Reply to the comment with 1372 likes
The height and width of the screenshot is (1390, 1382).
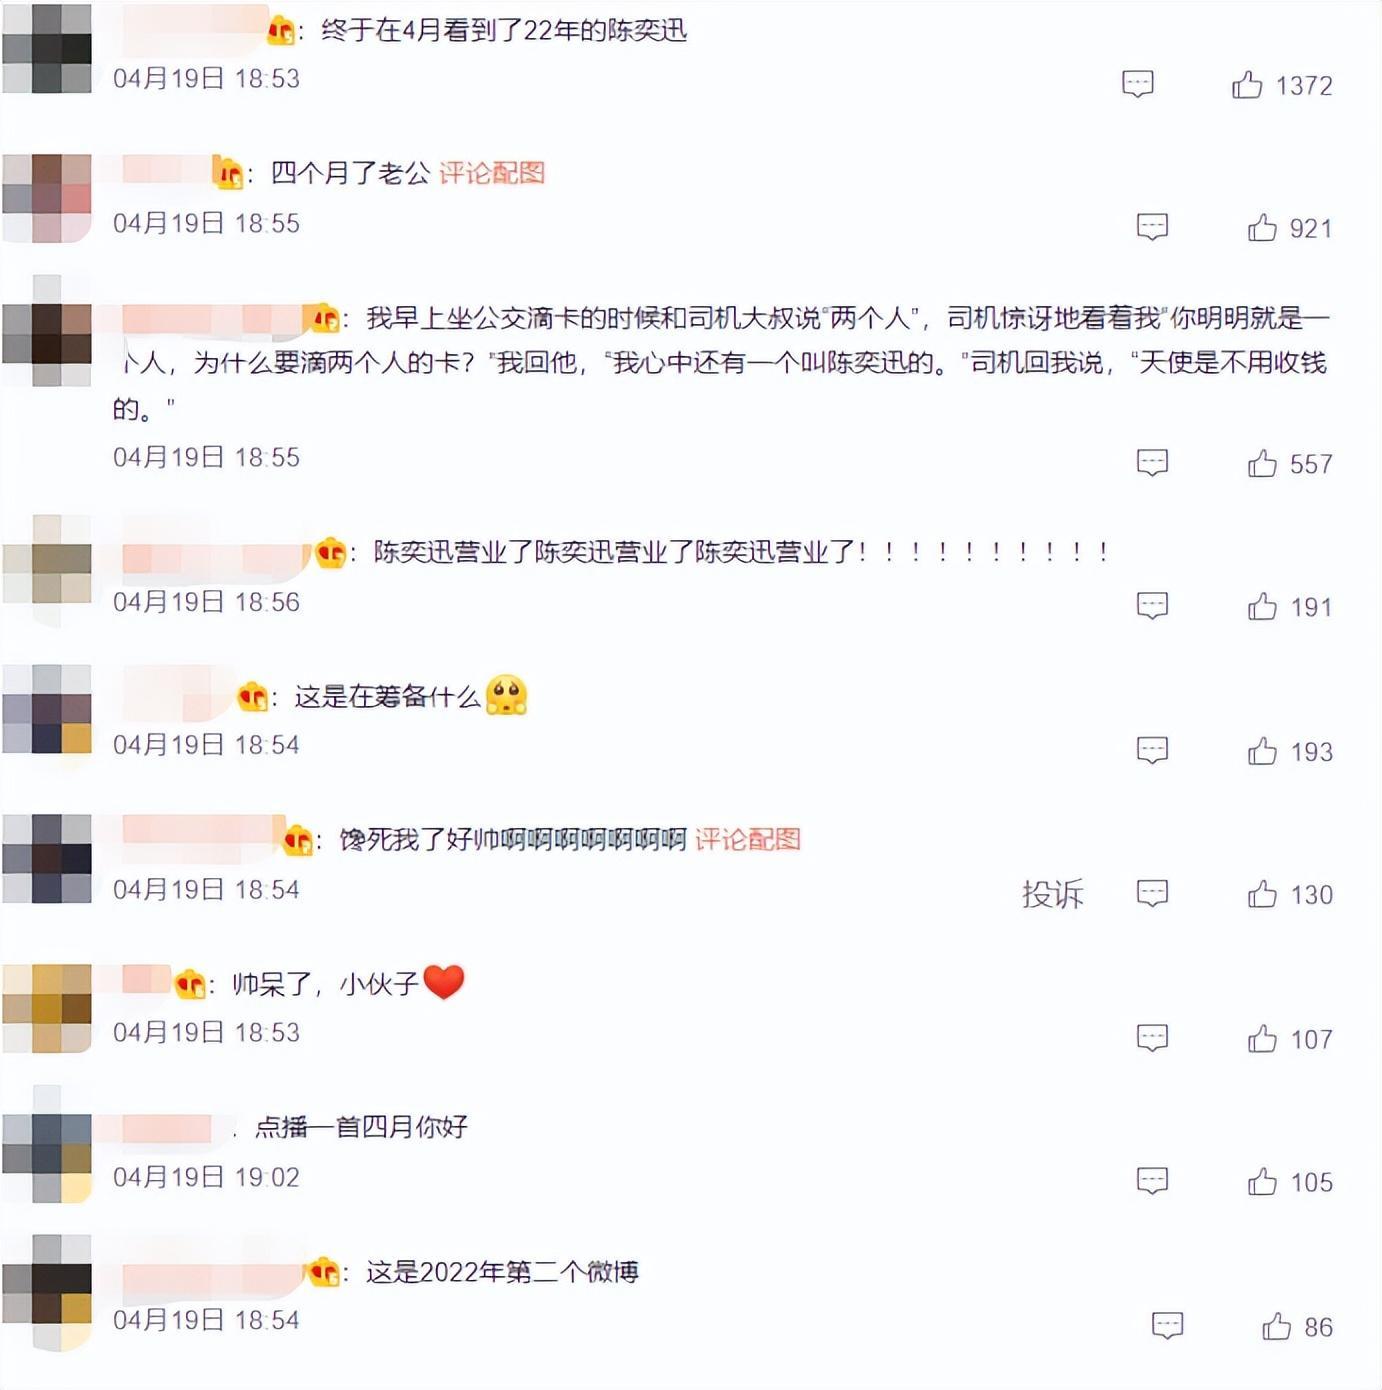[1138, 84]
